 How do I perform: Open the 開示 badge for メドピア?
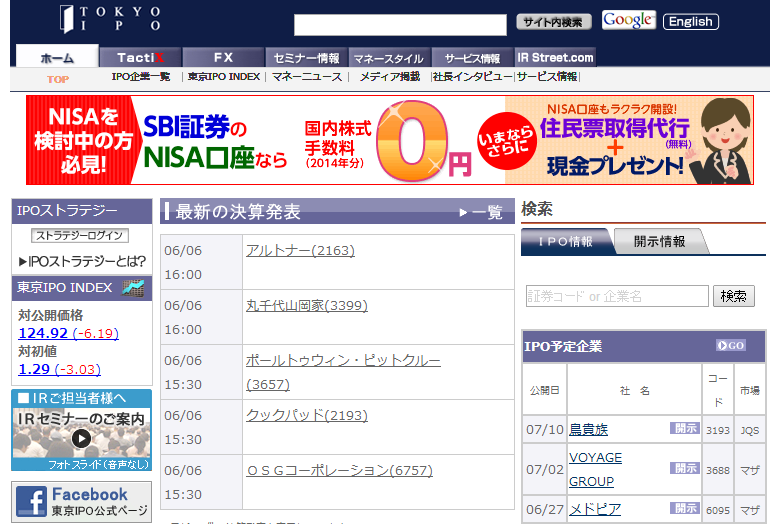(684, 509)
